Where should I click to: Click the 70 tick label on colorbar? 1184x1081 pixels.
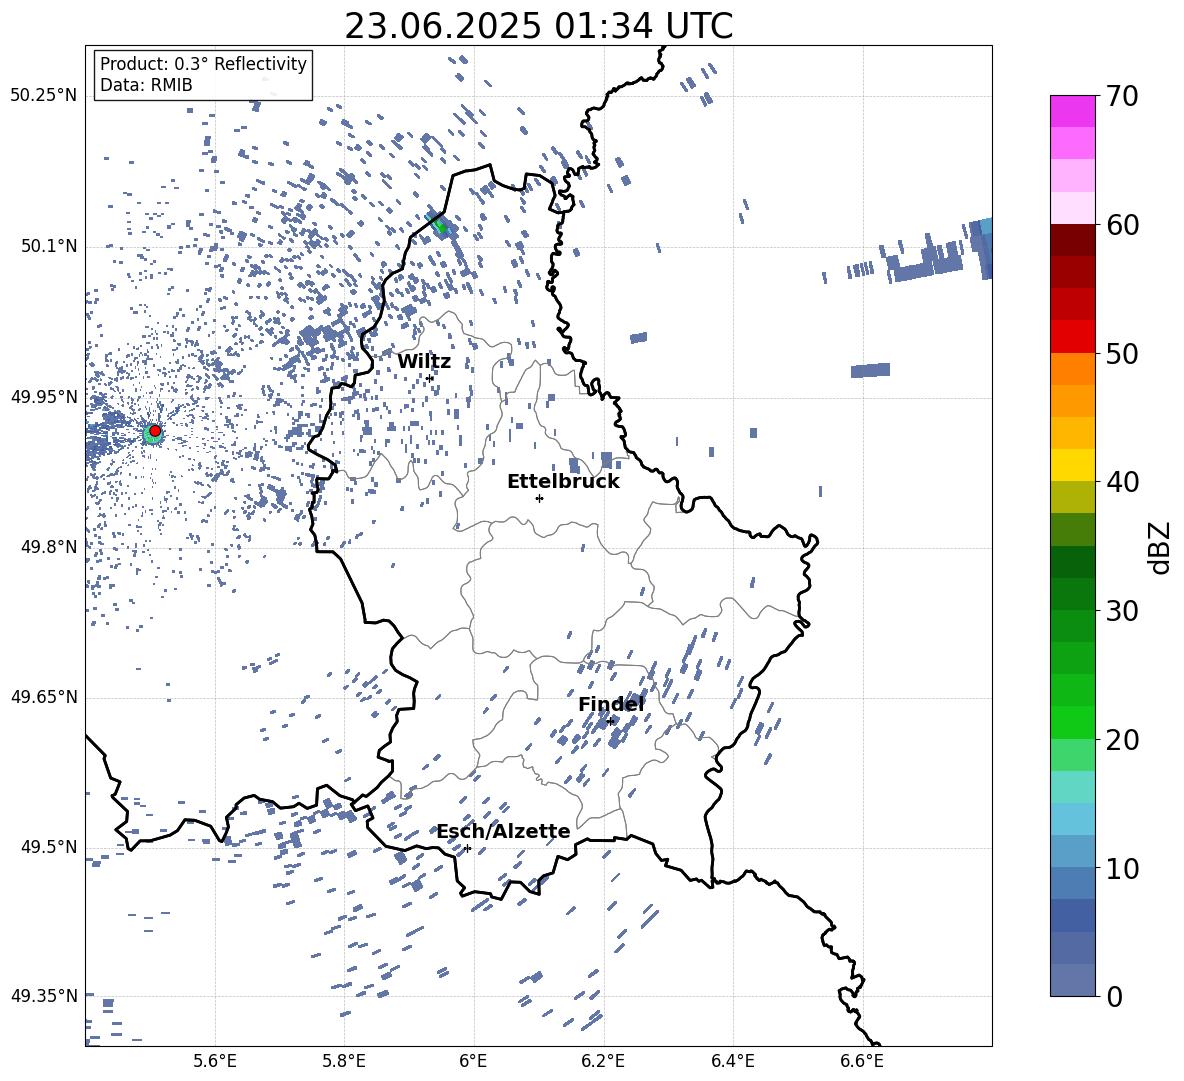[1122, 96]
